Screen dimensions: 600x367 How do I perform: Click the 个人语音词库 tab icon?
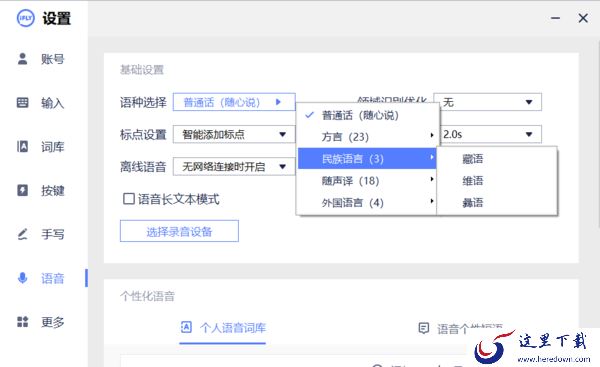[186, 327]
